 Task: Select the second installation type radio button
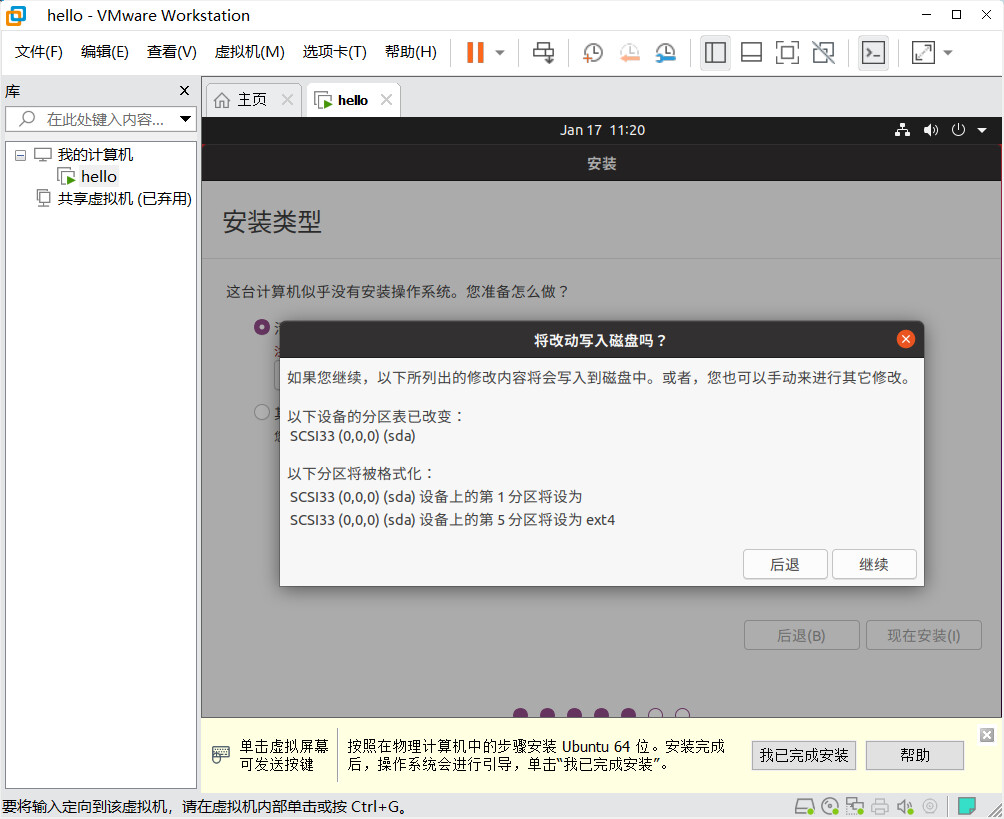tap(261, 412)
